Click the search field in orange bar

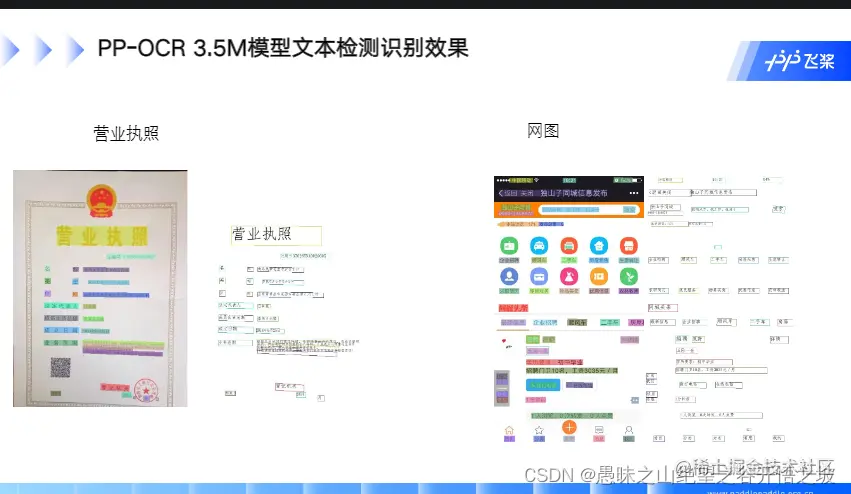[588, 210]
